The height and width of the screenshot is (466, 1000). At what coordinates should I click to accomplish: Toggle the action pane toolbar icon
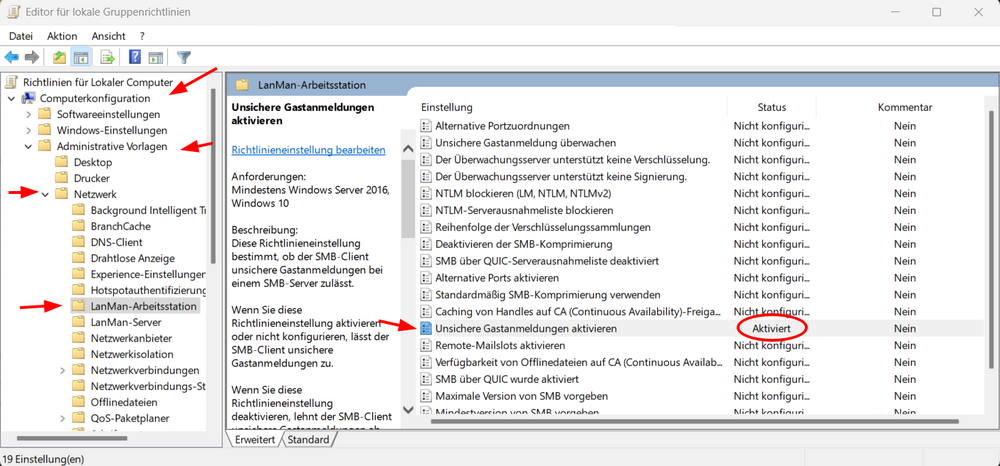coord(156,57)
